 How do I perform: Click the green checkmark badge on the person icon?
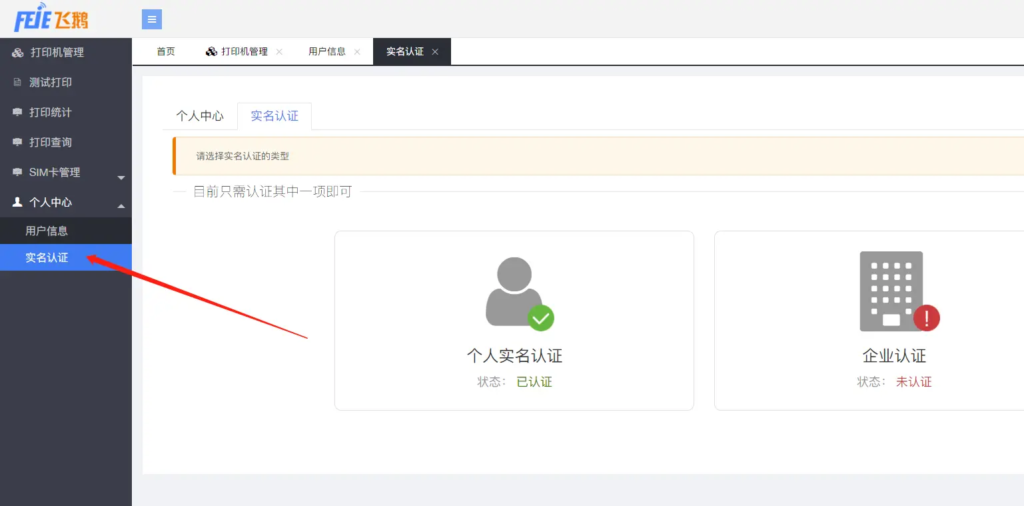(541, 318)
